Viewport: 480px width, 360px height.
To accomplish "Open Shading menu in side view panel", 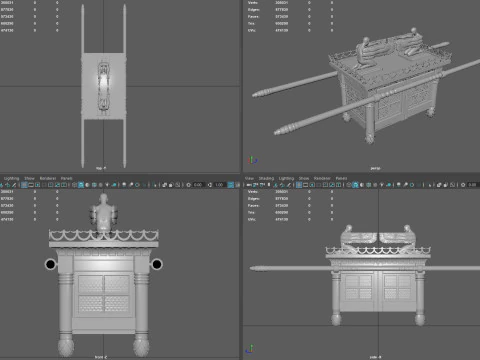I will (x=266, y=178).
